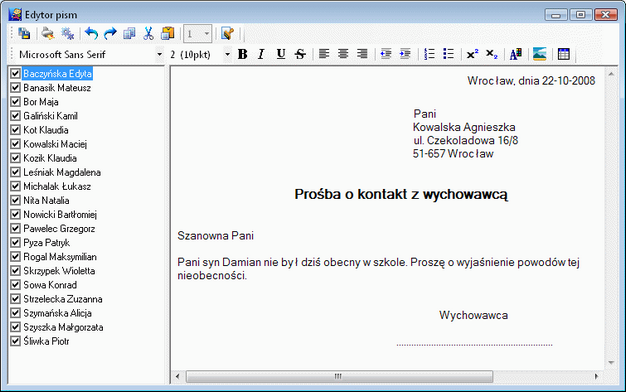Screen dimensions: 626x392
Task: Click the vertical scroll down arrow
Action: [x=611, y=363]
